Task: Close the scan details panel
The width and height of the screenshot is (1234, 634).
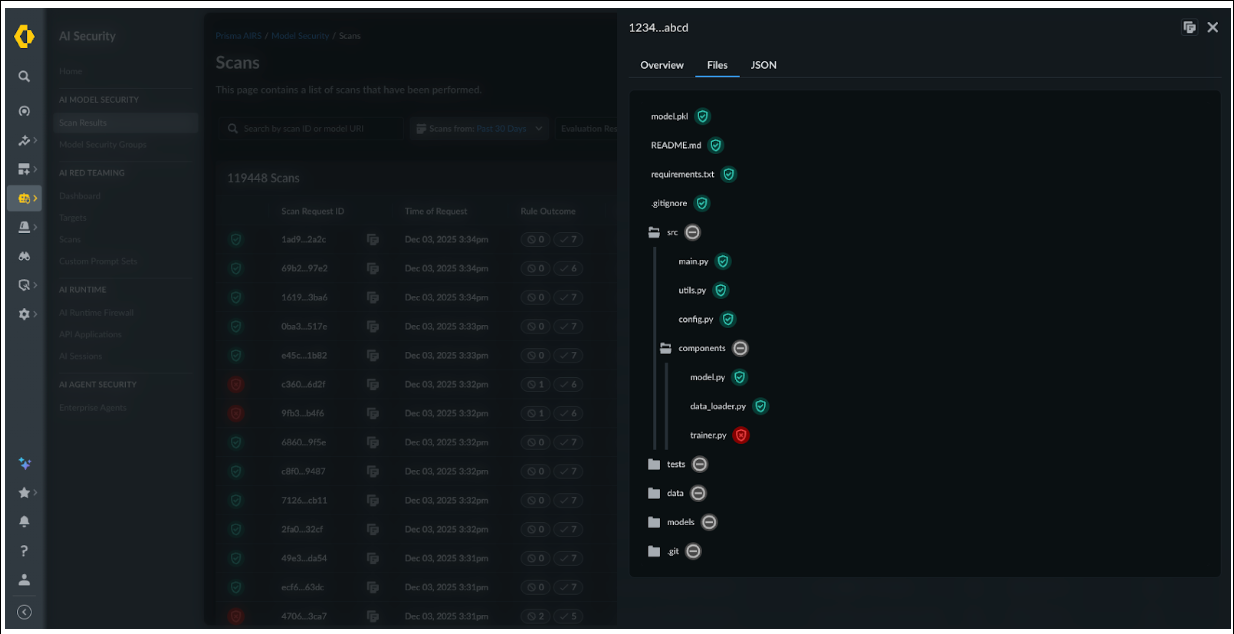Action: [x=1213, y=27]
